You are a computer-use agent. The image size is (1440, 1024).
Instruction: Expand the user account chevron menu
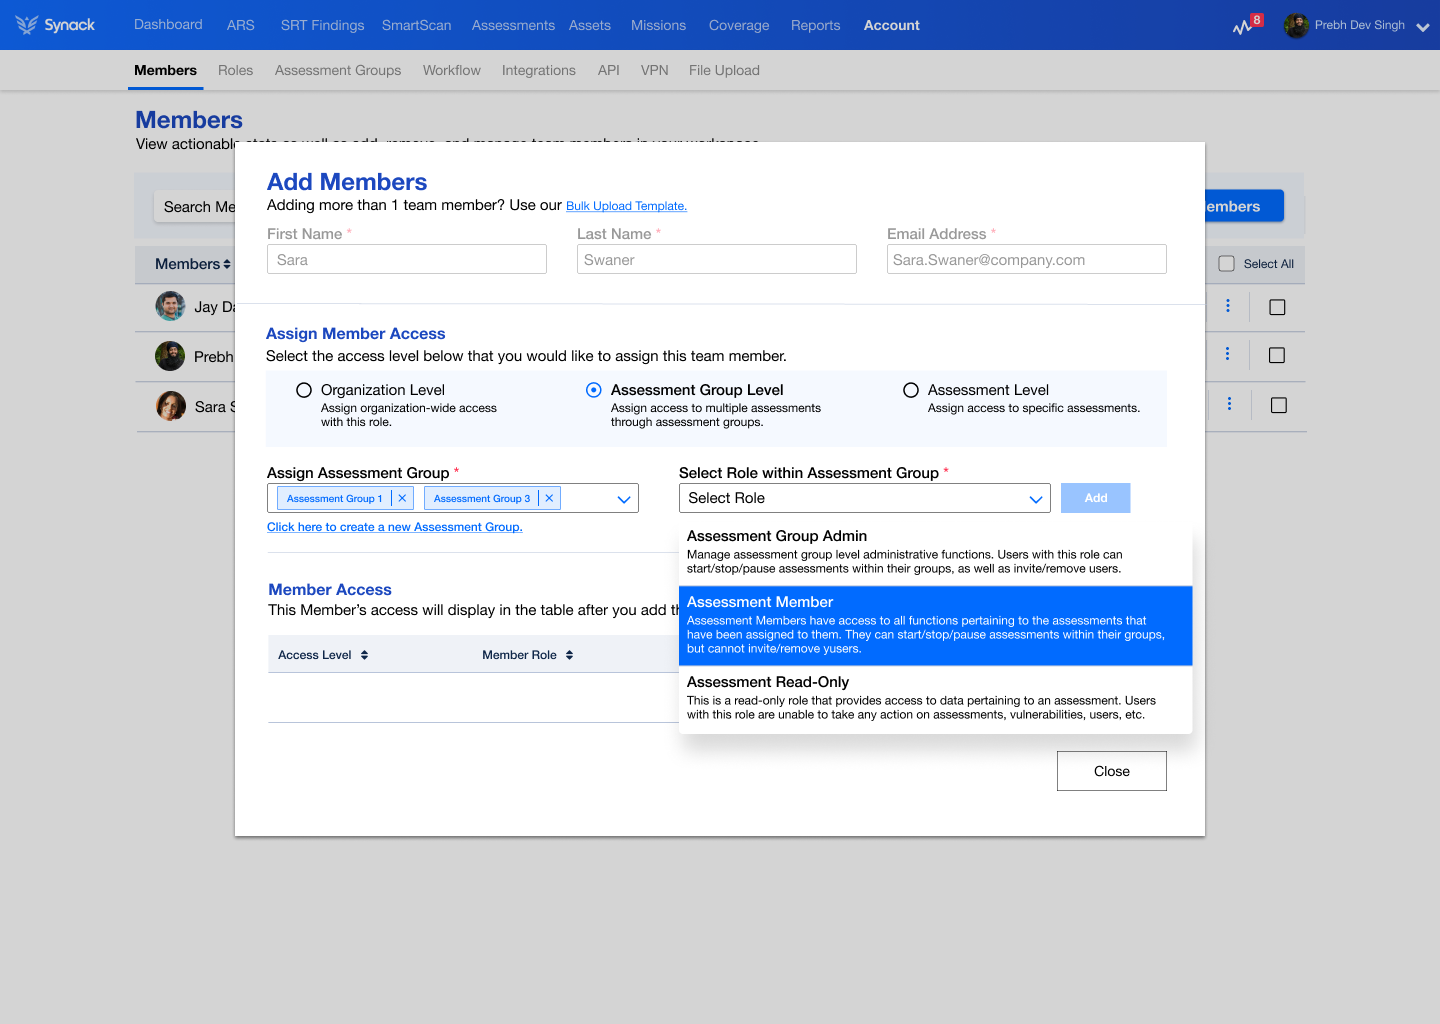(1422, 27)
